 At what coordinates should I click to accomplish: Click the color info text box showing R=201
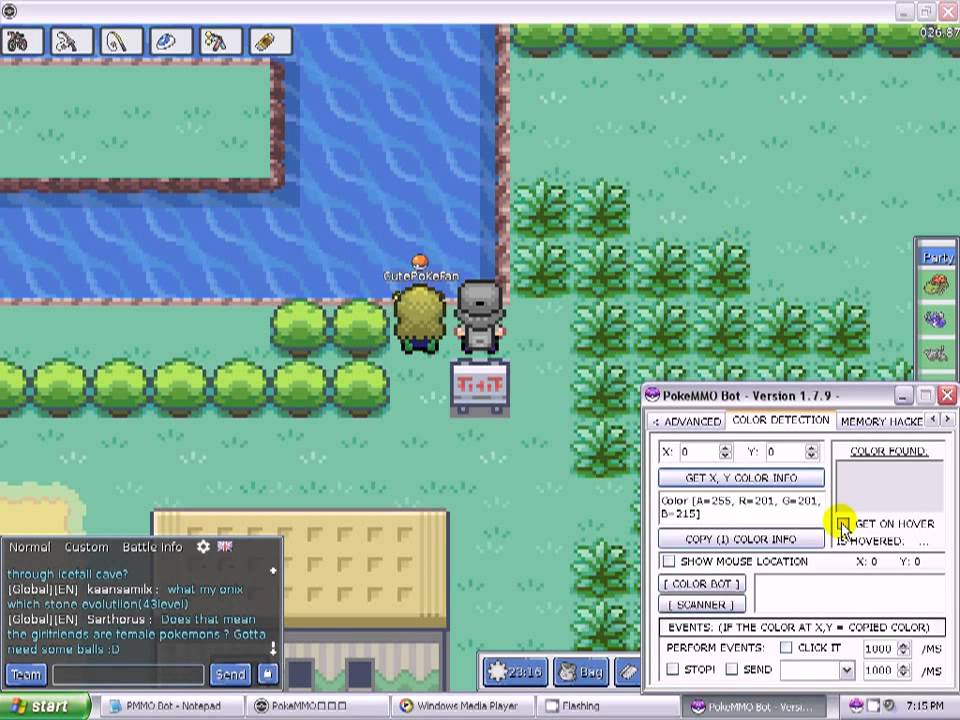[741, 508]
